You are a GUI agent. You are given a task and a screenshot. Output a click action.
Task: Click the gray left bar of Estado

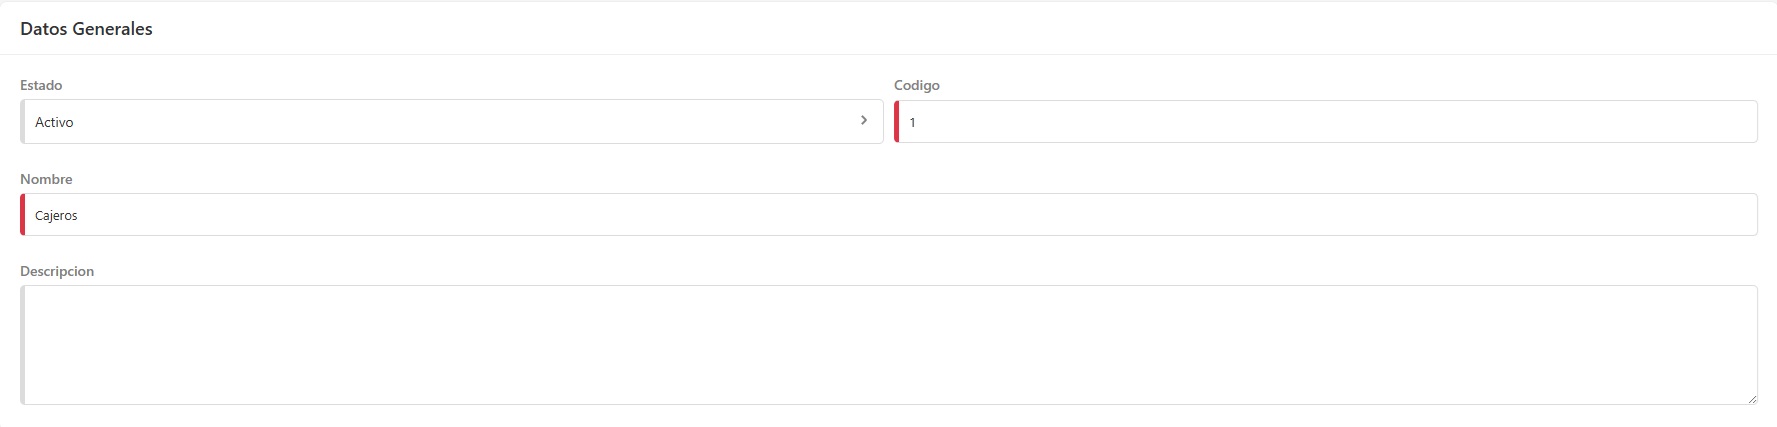pos(23,122)
